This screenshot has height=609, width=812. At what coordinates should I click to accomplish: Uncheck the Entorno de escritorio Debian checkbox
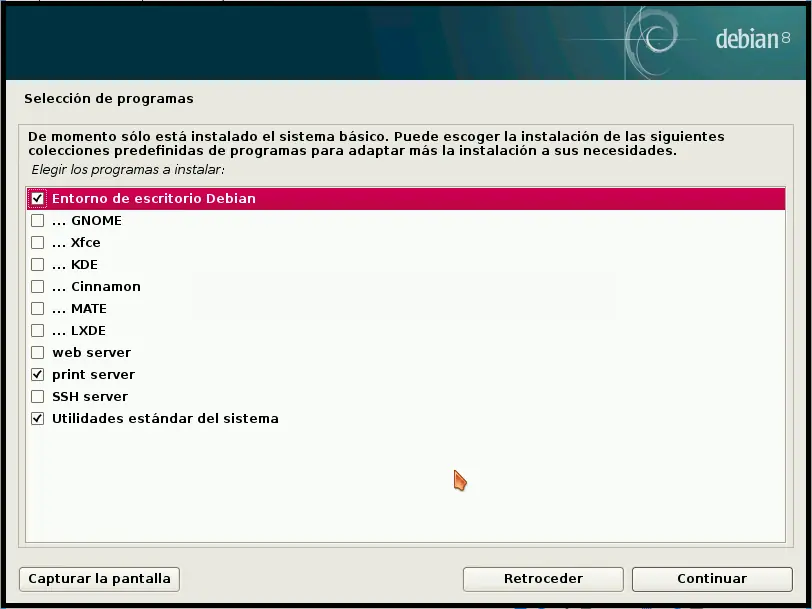point(37,199)
